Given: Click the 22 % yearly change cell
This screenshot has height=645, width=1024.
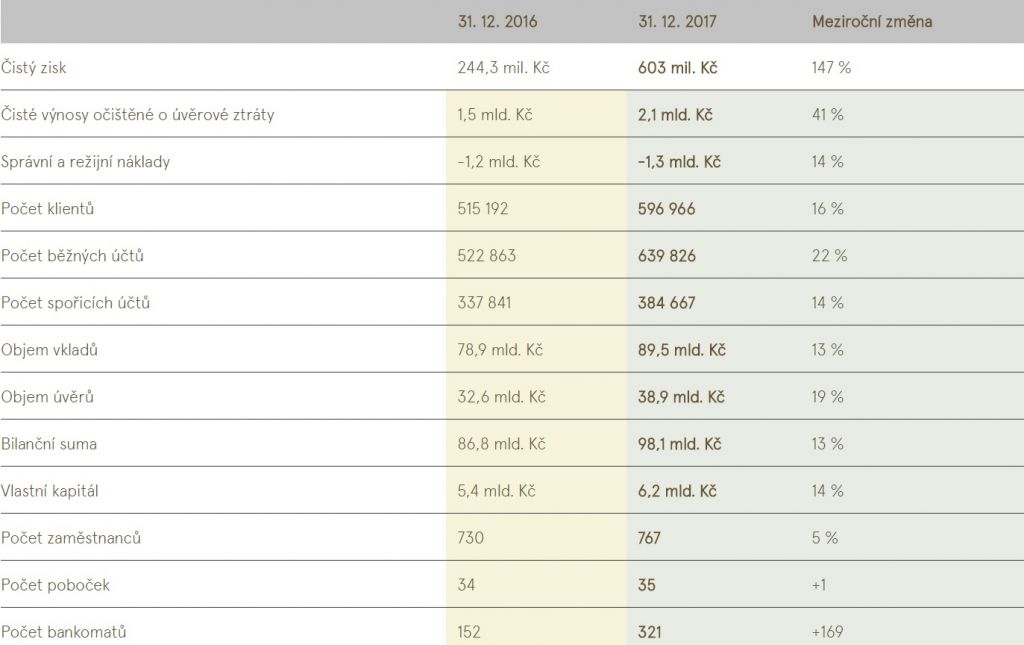Looking at the screenshot, I should click(829, 256).
